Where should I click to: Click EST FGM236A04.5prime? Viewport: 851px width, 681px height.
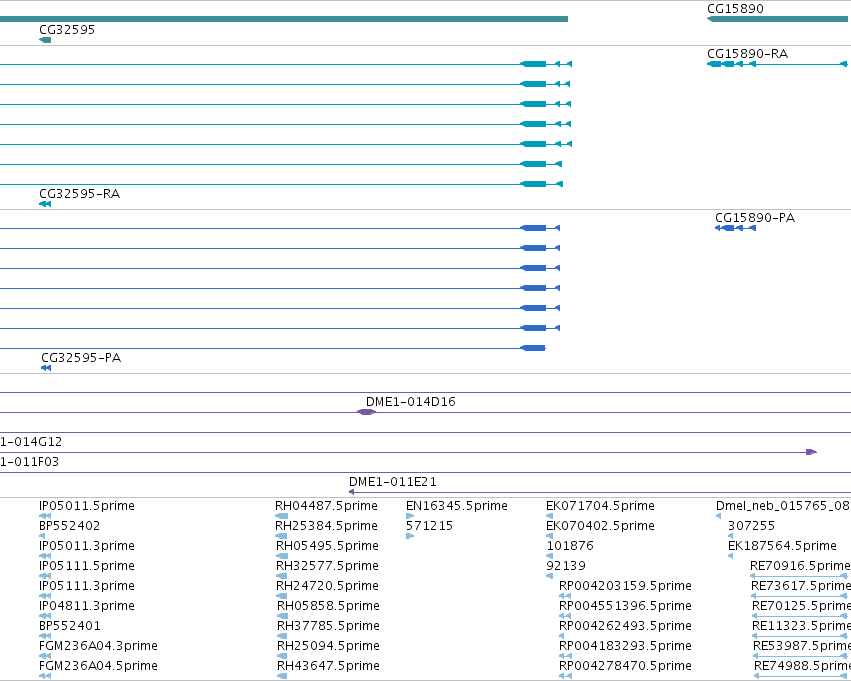click(98, 666)
